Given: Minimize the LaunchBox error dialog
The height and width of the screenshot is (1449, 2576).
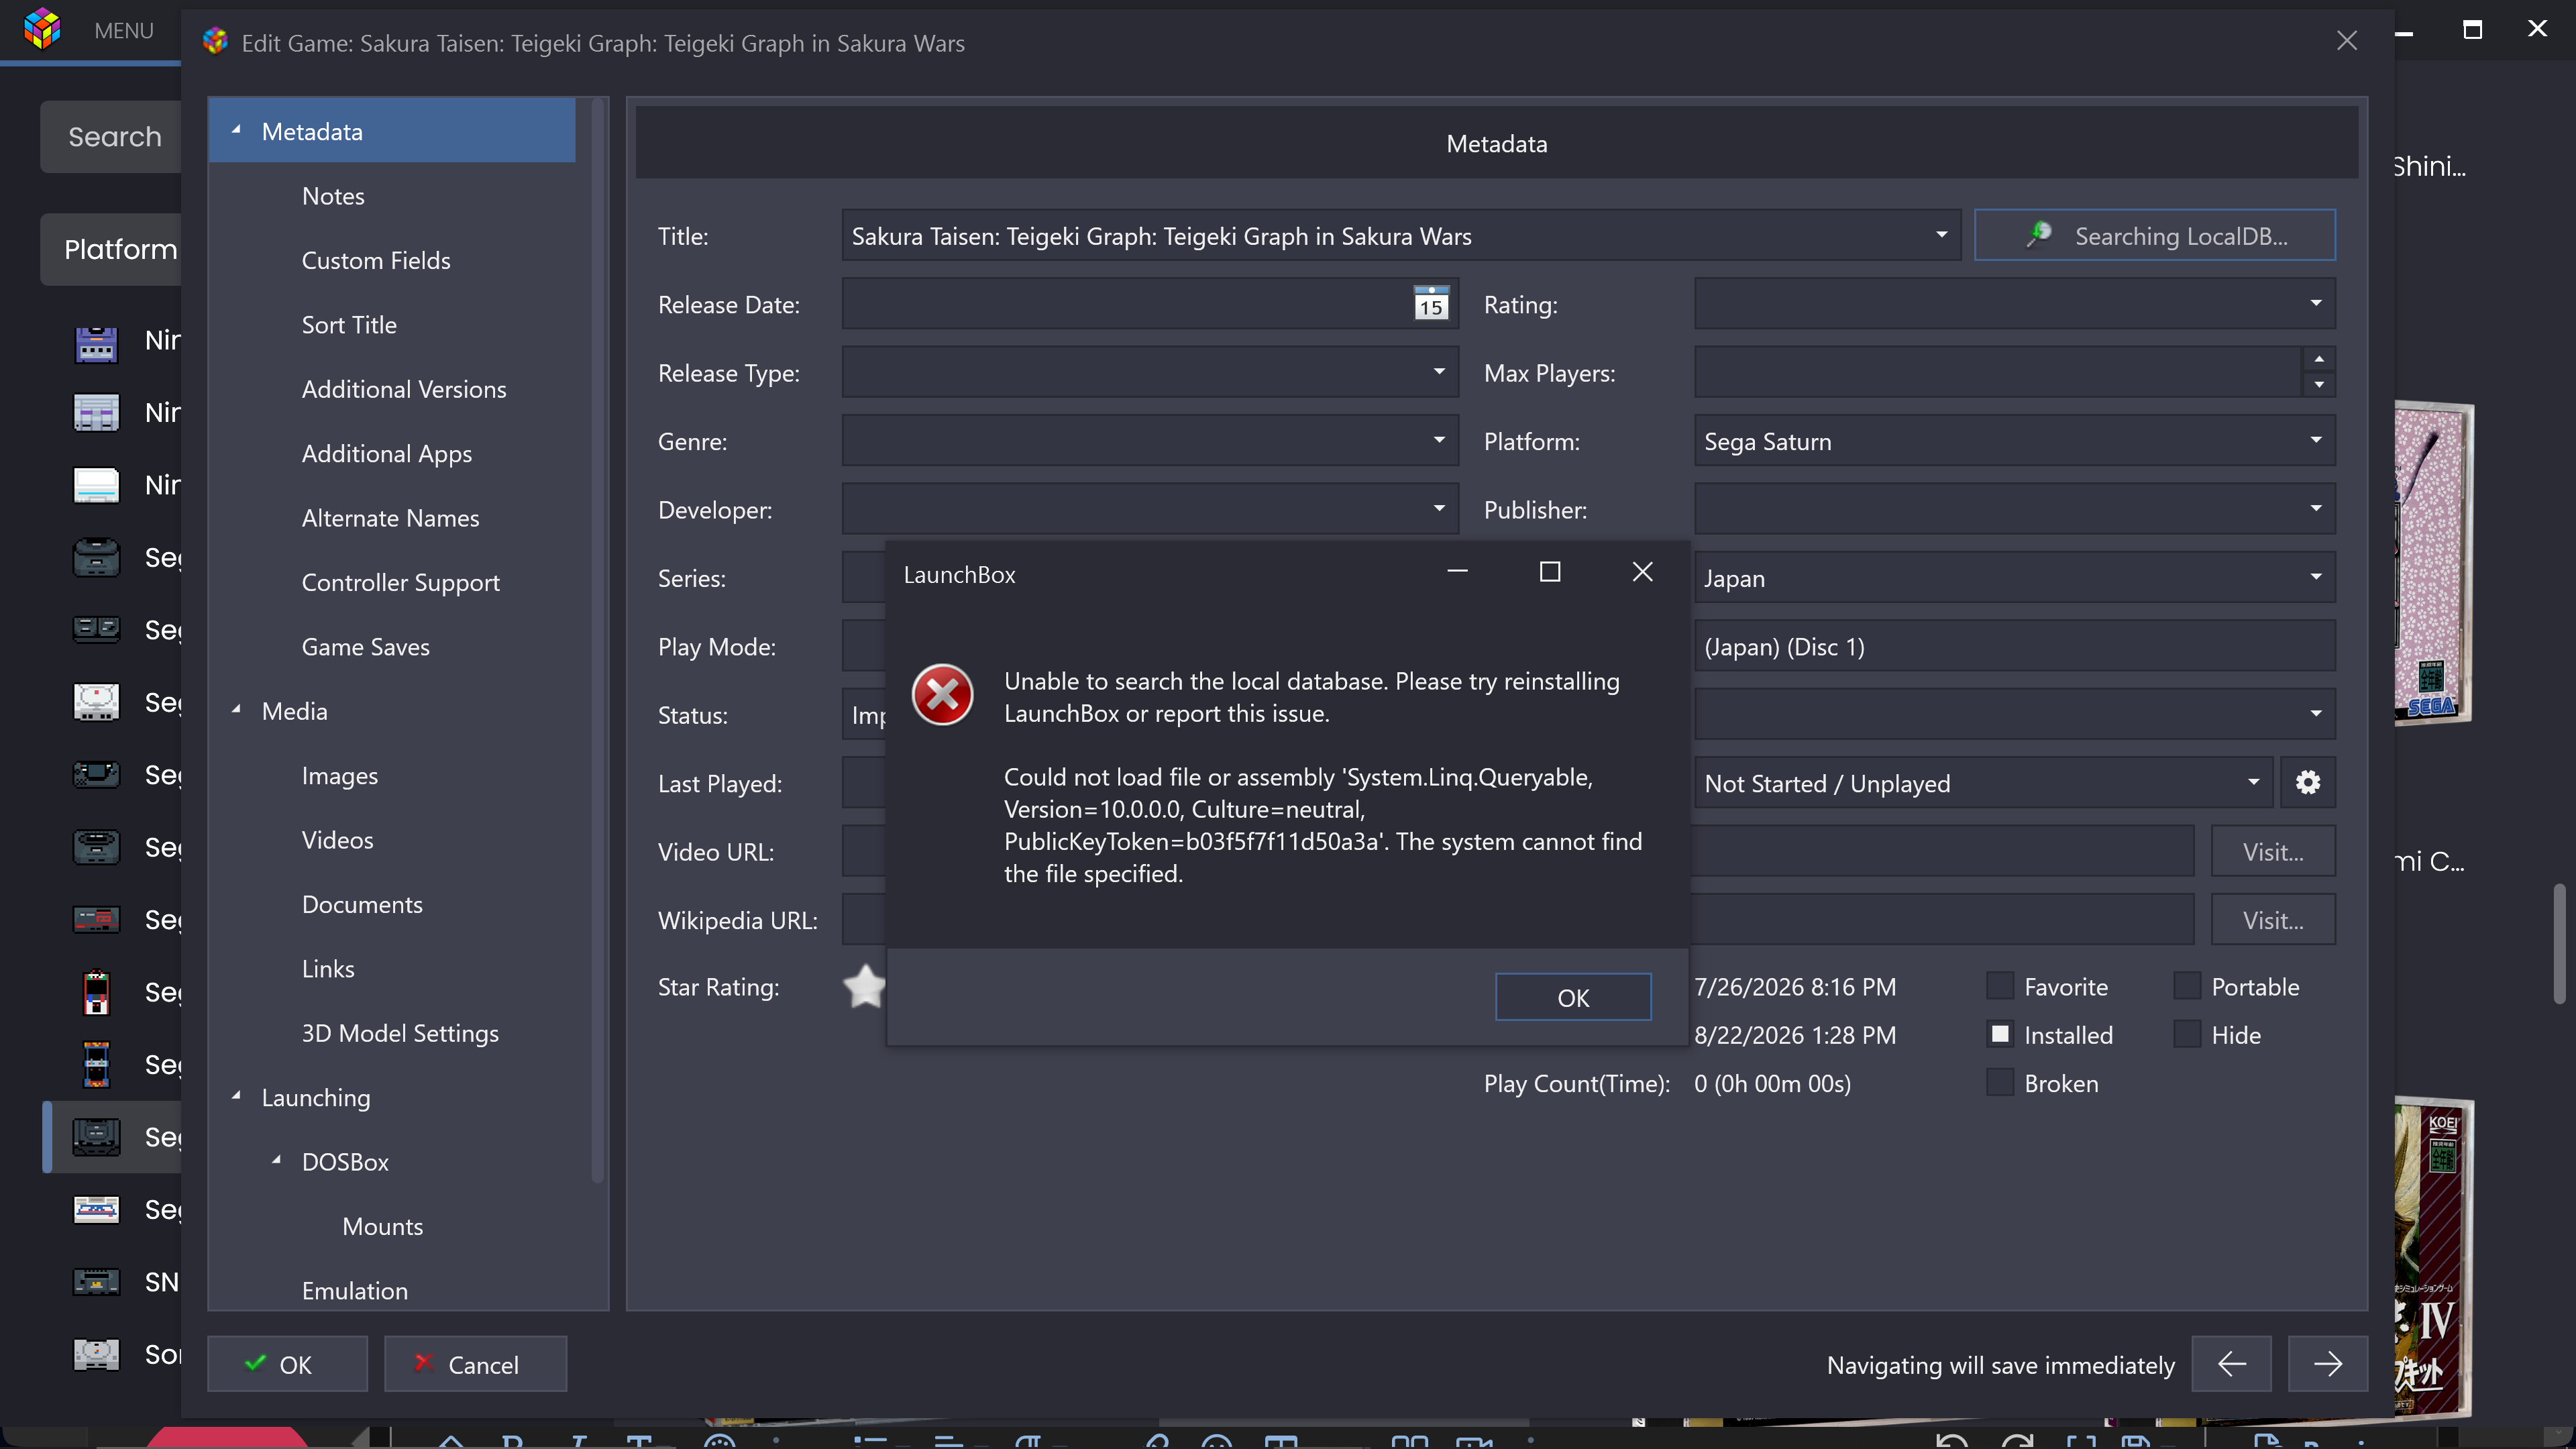Looking at the screenshot, I should point(1457,572).
